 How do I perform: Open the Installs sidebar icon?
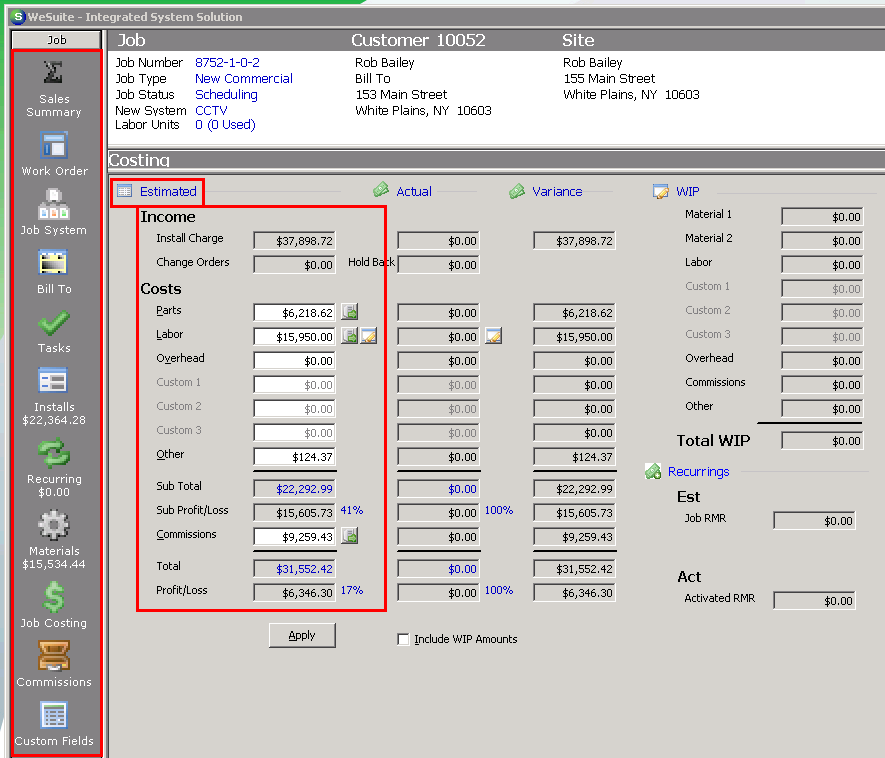coord(54,381)
